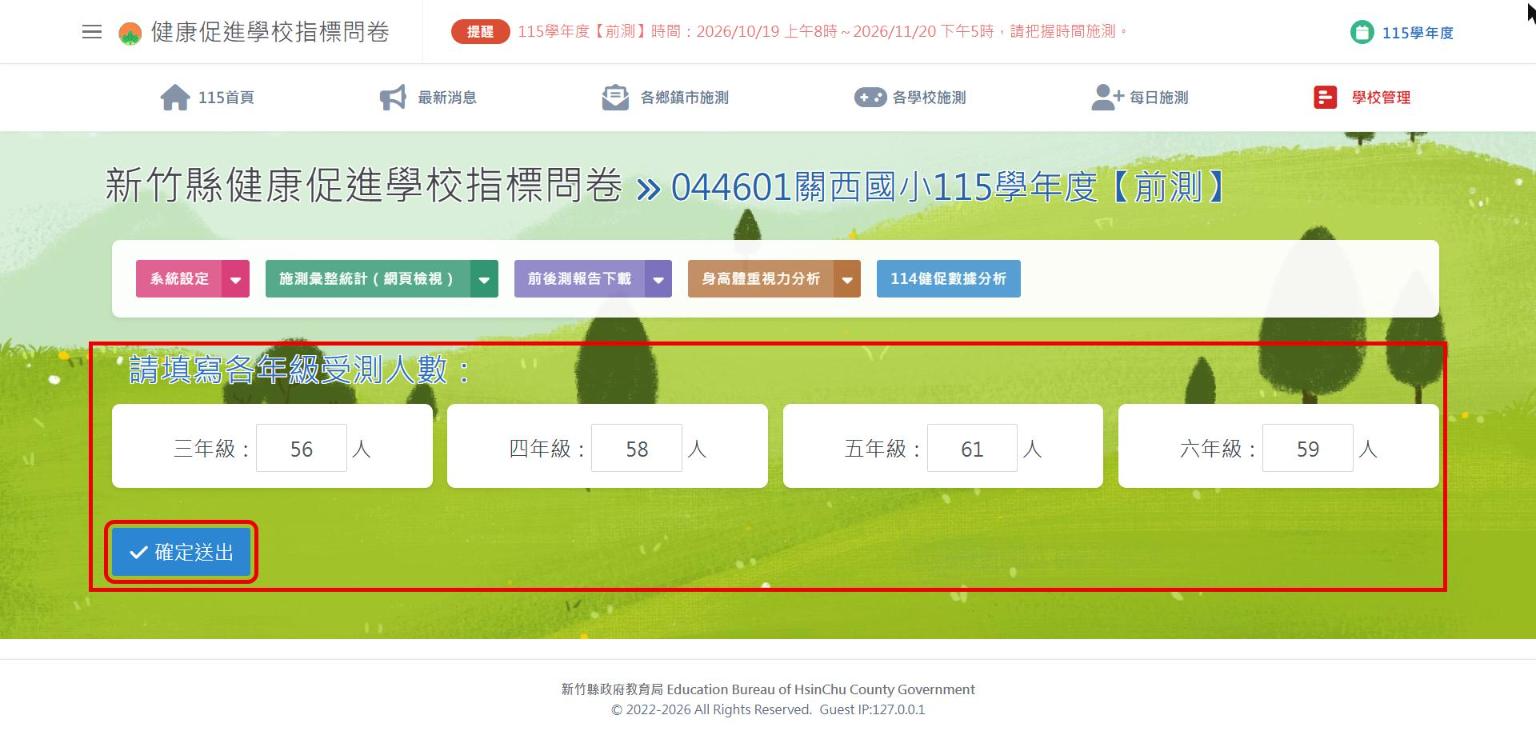
Task: Open the 學校管理 menu item
Action: tap(1362, 97)
